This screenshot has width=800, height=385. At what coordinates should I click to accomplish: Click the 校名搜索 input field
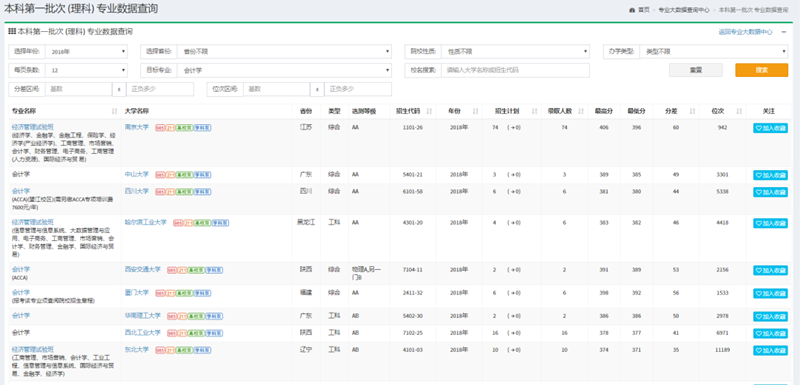tap(515, 70)
